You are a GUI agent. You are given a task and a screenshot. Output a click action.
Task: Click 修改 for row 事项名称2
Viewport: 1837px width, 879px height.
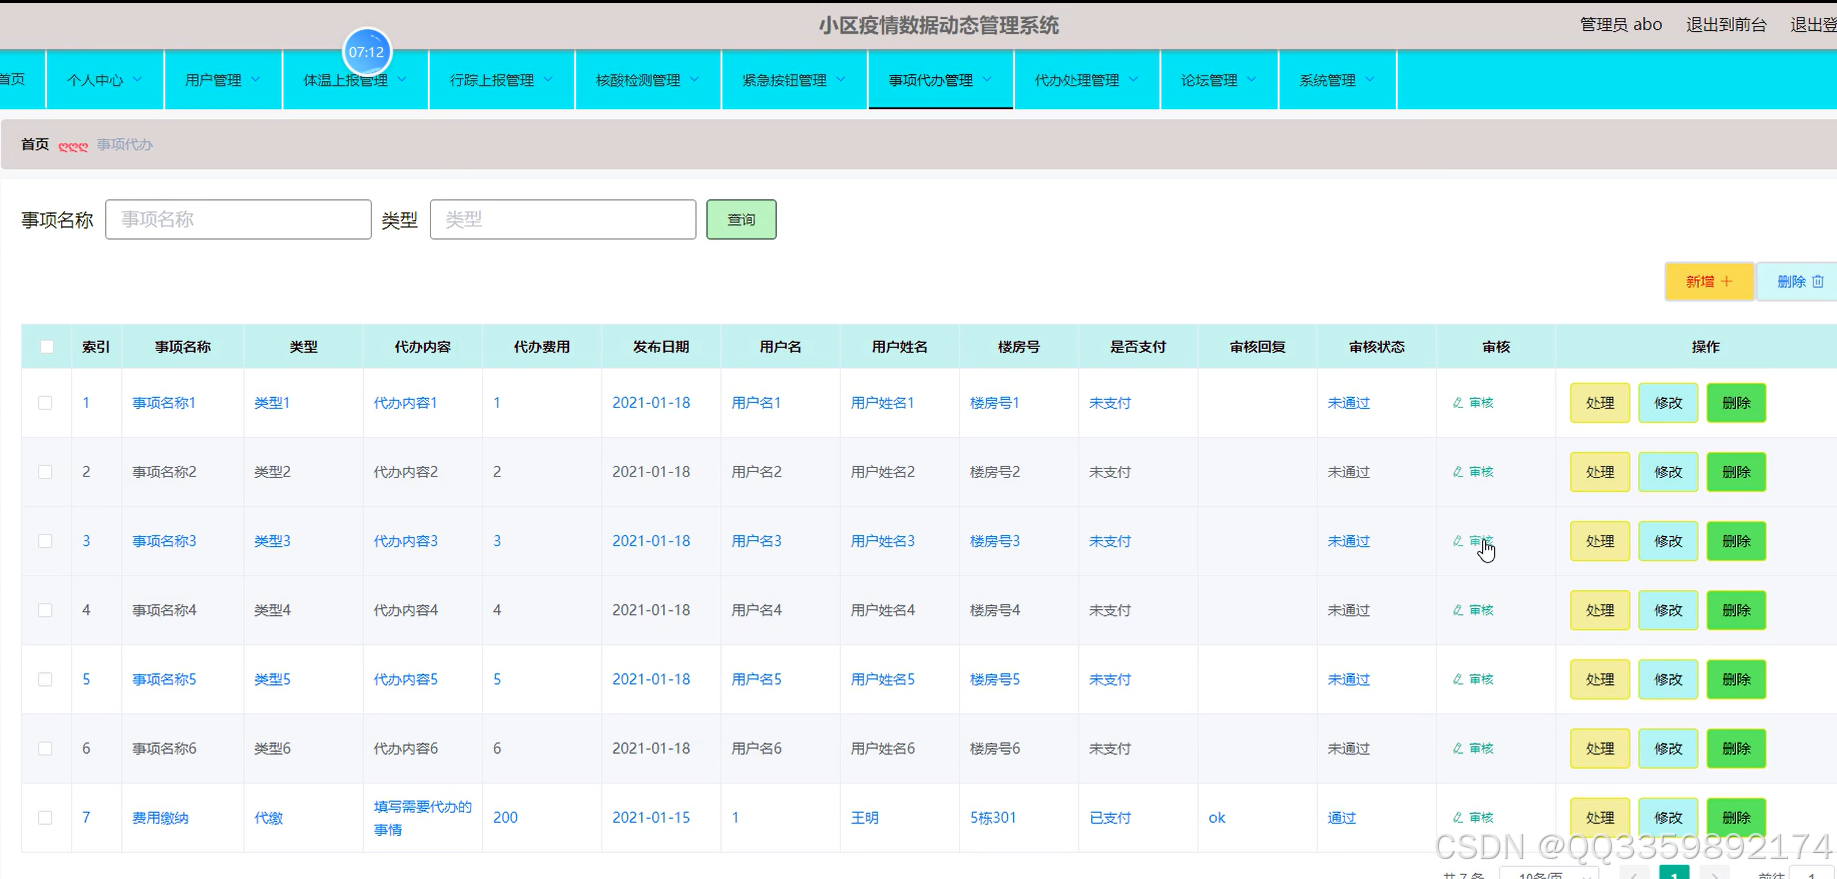click(1668, 472)
